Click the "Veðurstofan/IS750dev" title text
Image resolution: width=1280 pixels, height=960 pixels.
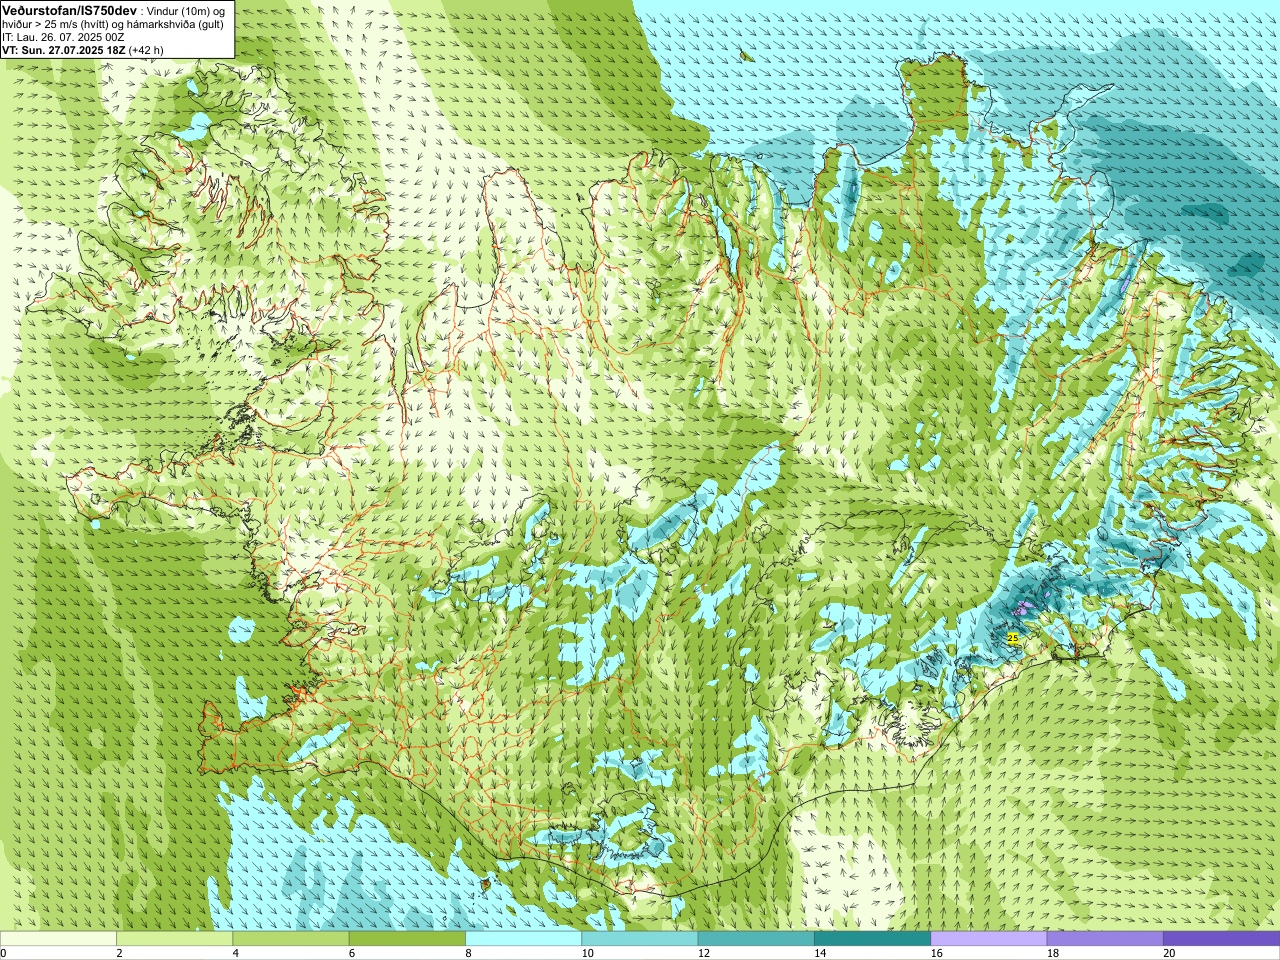69,10
